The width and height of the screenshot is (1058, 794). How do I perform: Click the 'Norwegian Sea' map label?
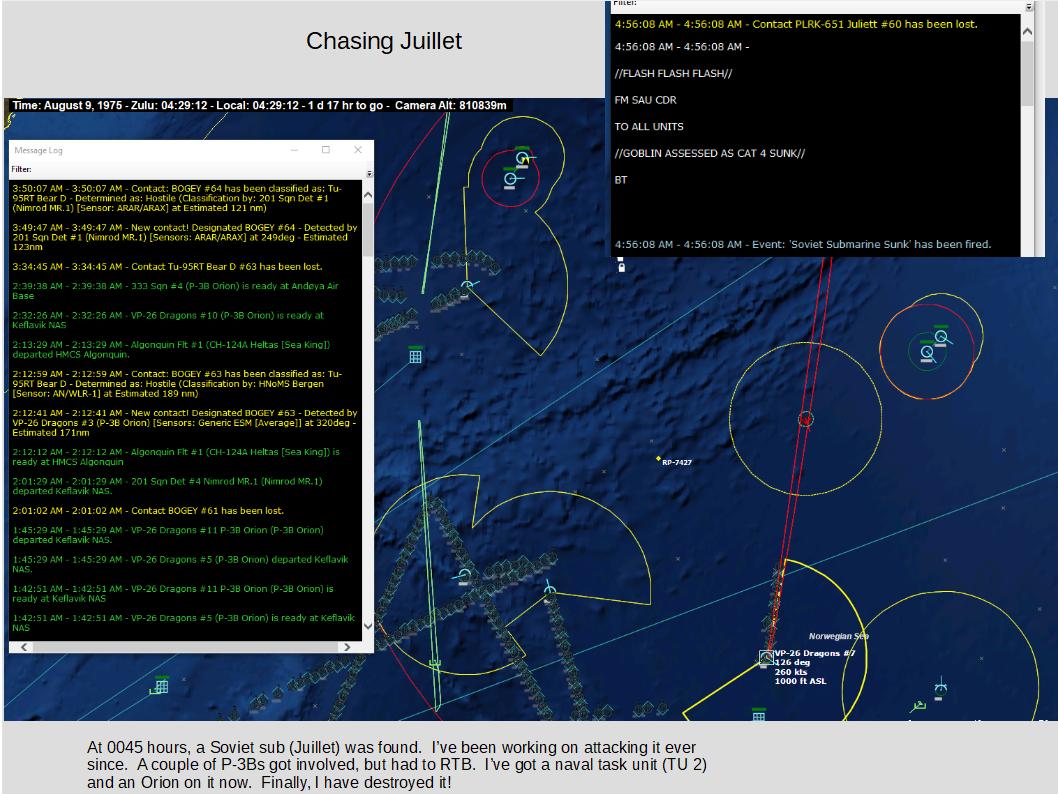(x=839, y=636)
